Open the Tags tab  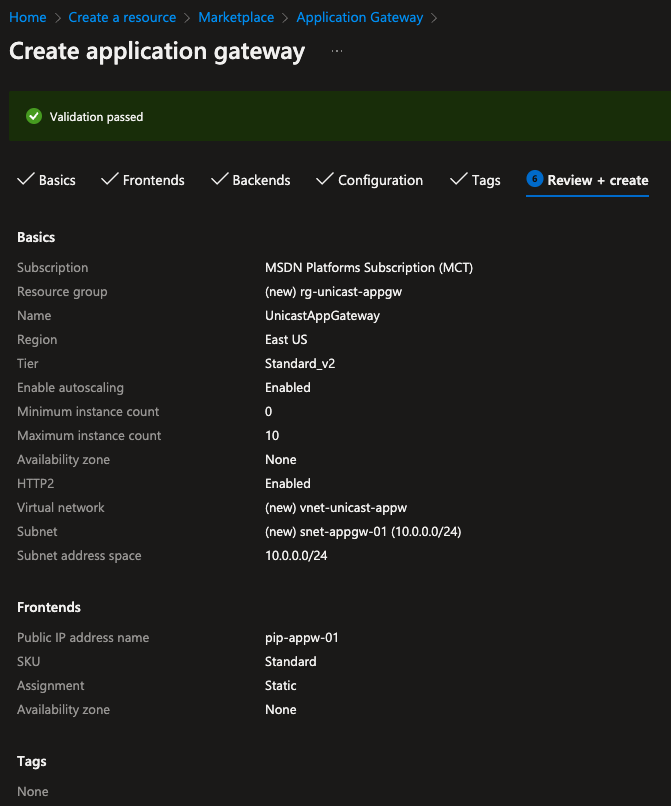pyautogui.click(x=486, y=181)
